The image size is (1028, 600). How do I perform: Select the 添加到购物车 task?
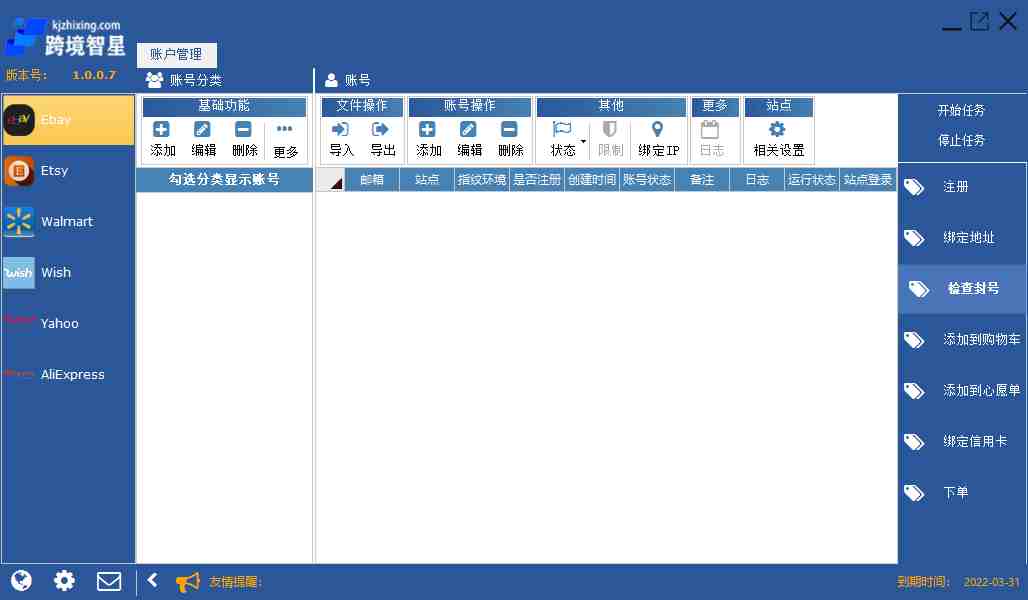[x=962, y=340]
